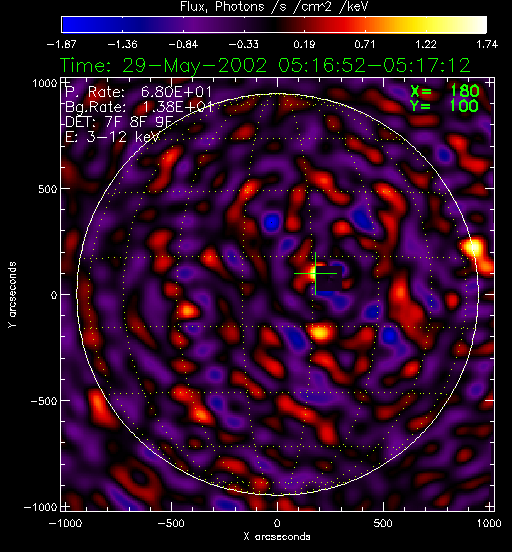Click the DET: 7F 8F 9F label
This screenshot has width=512, height=552.
119,122
